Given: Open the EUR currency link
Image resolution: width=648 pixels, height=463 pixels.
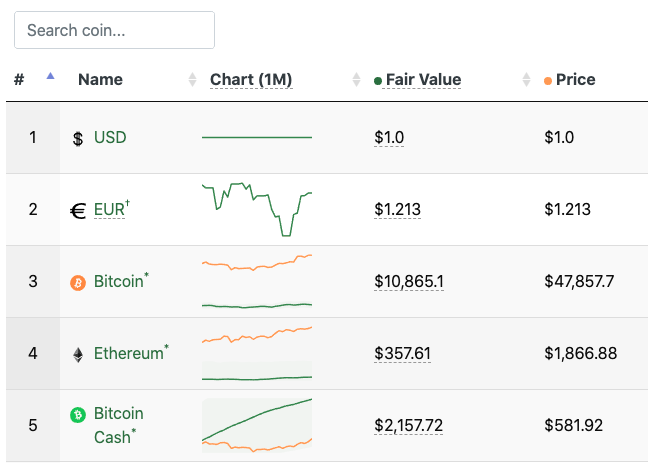Looking at the screenshot, I should click(109, 210).
